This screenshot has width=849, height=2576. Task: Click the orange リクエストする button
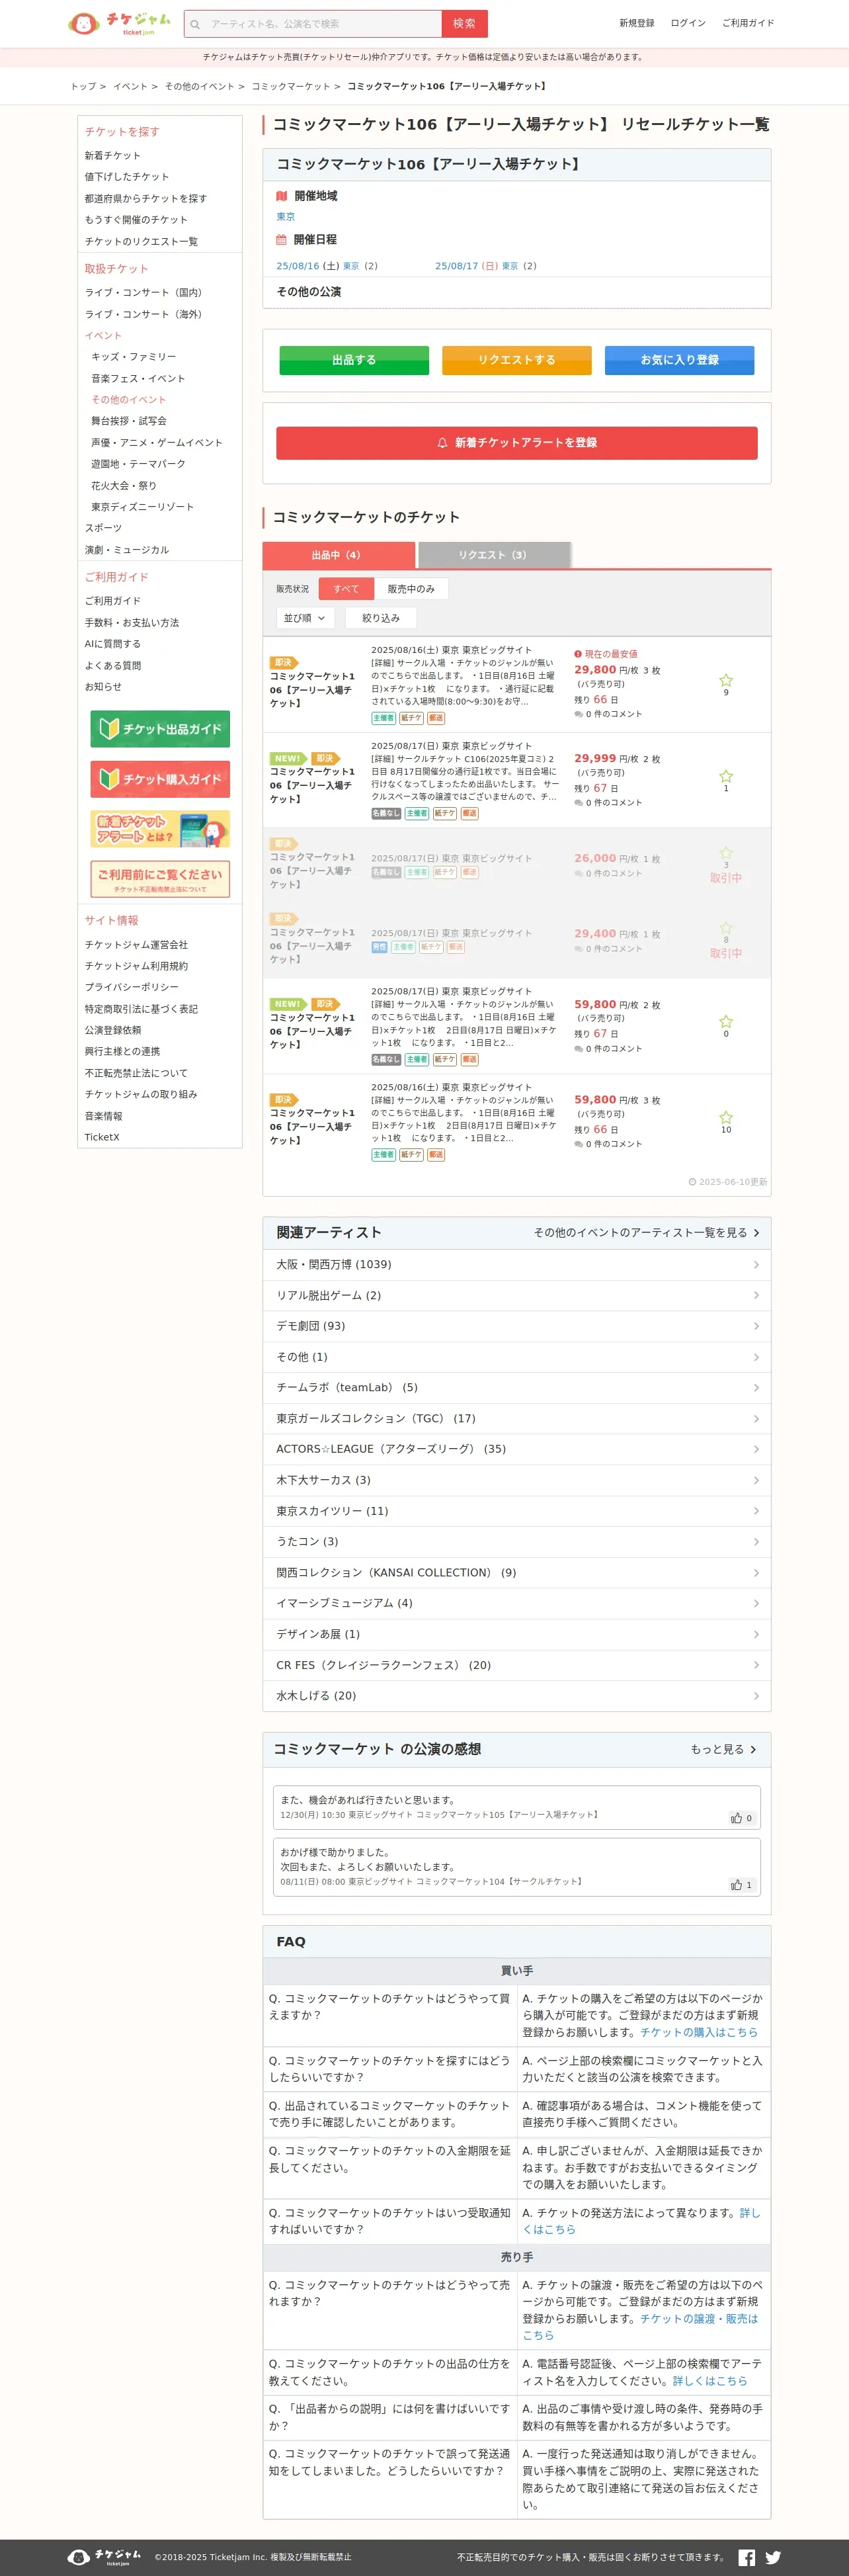517,360
